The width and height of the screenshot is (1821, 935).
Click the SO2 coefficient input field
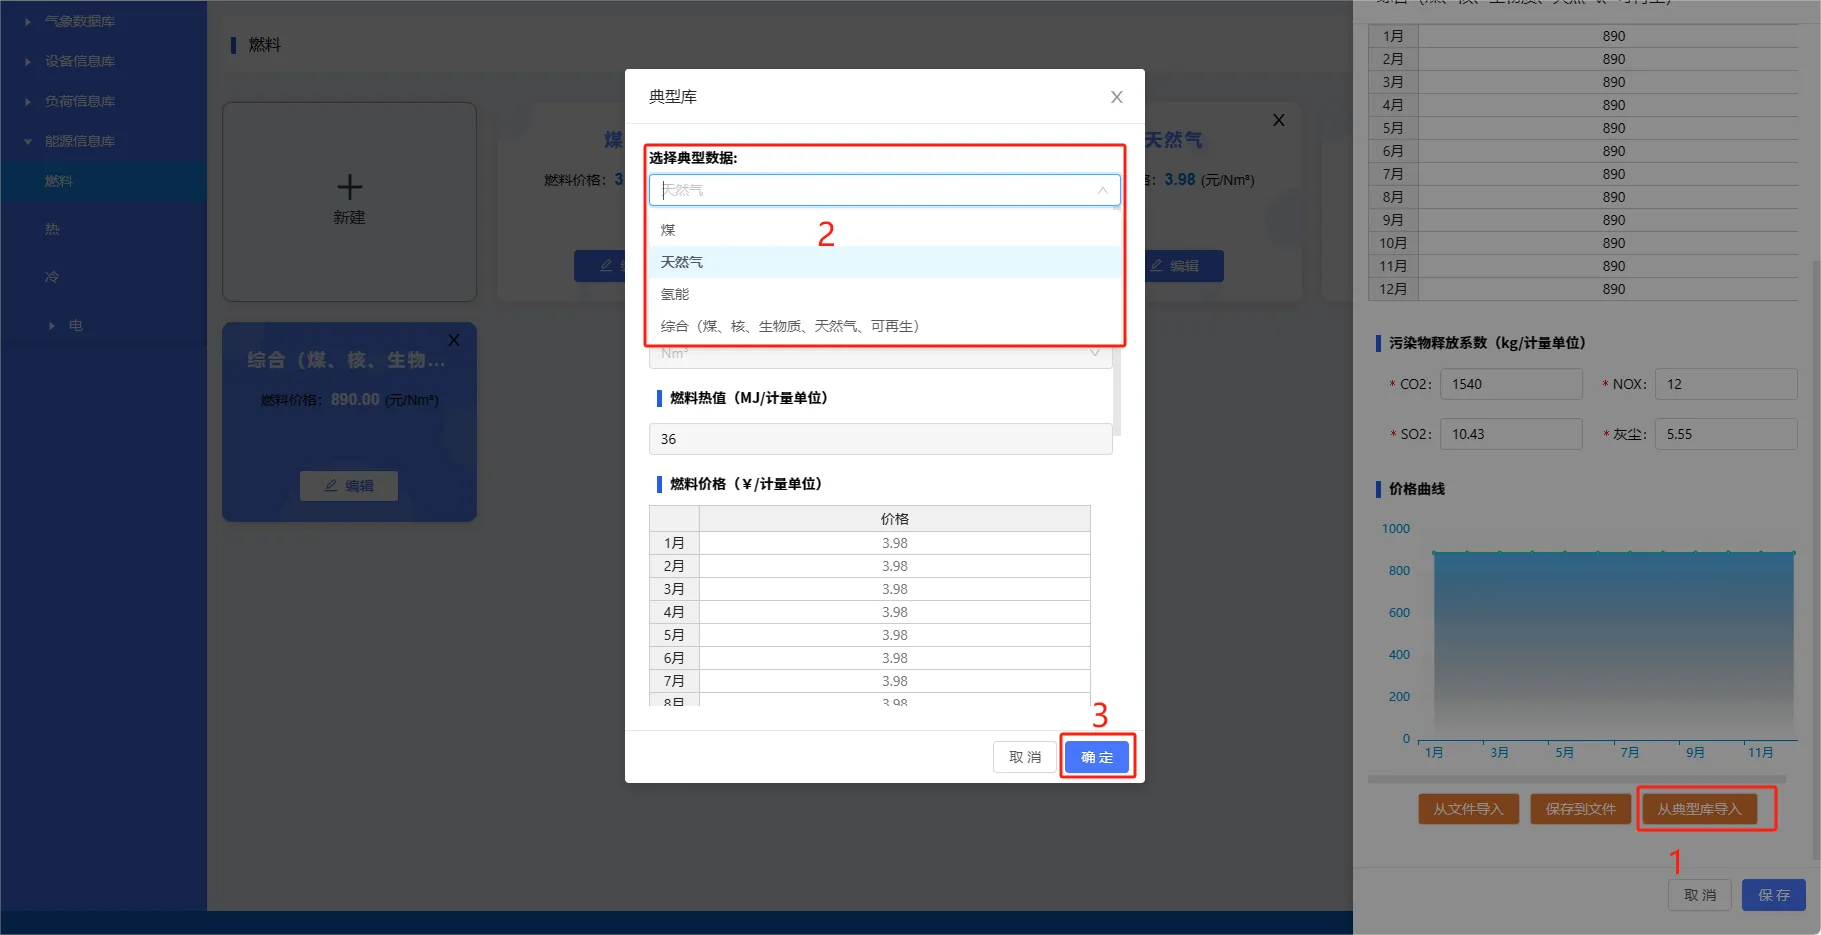pos(1511,434)
